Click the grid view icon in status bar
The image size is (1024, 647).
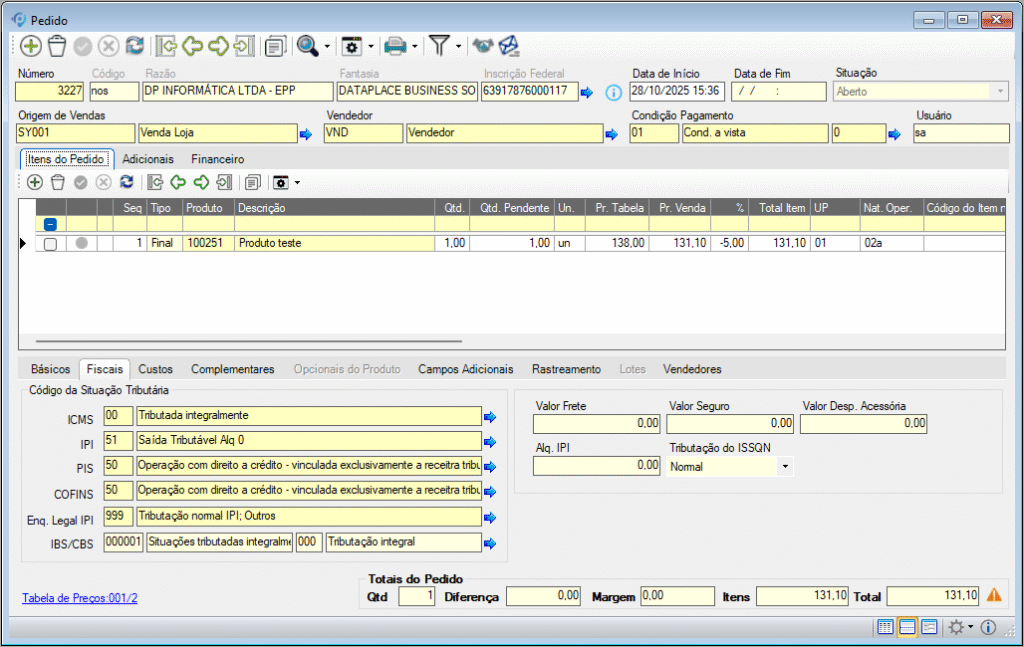885,627
